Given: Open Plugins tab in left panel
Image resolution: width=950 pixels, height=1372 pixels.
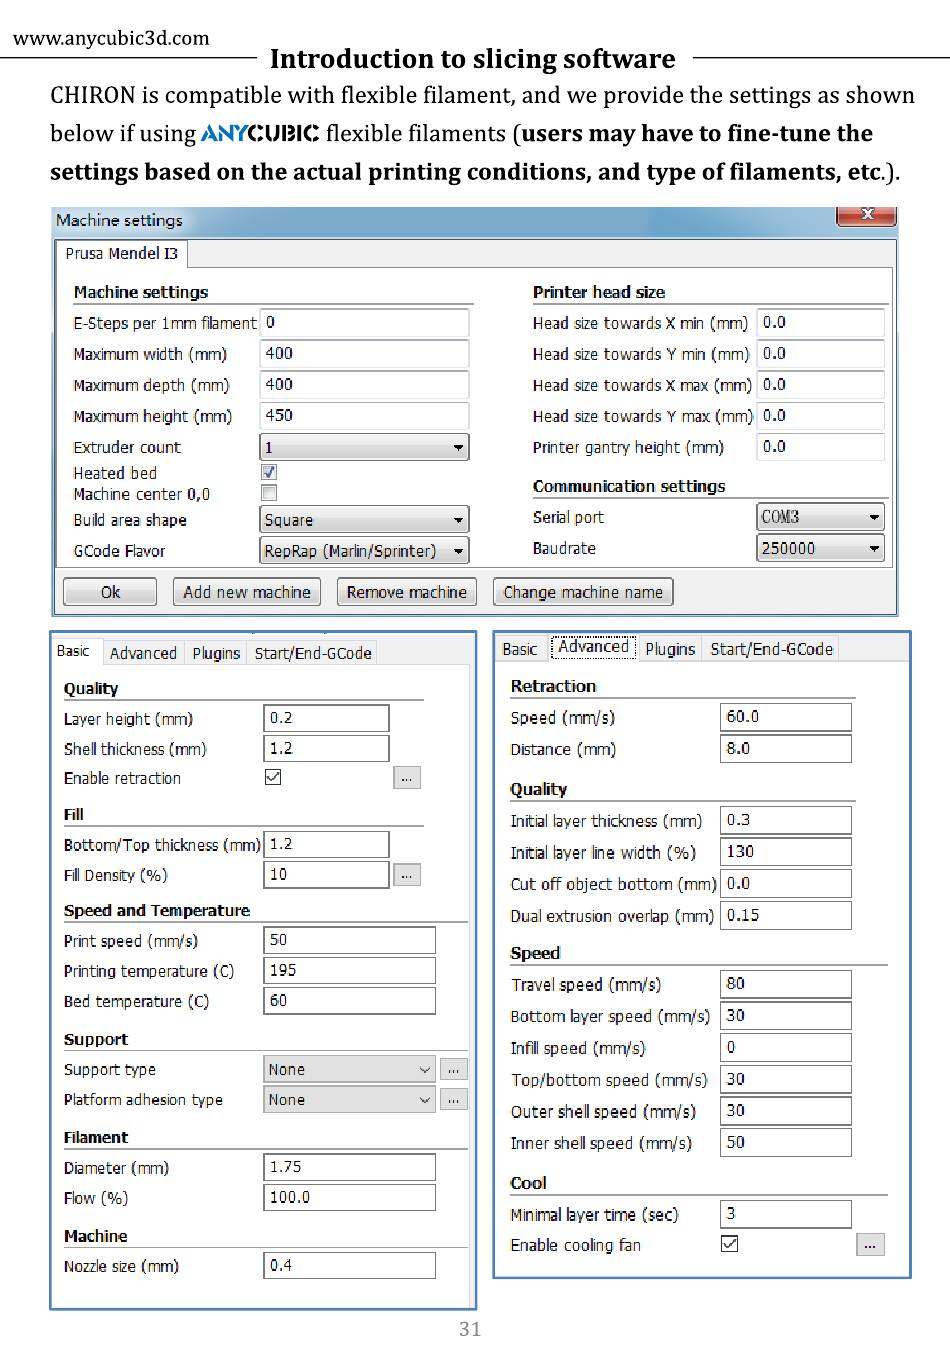Looking at the screenshot, I should coord(216,653).
